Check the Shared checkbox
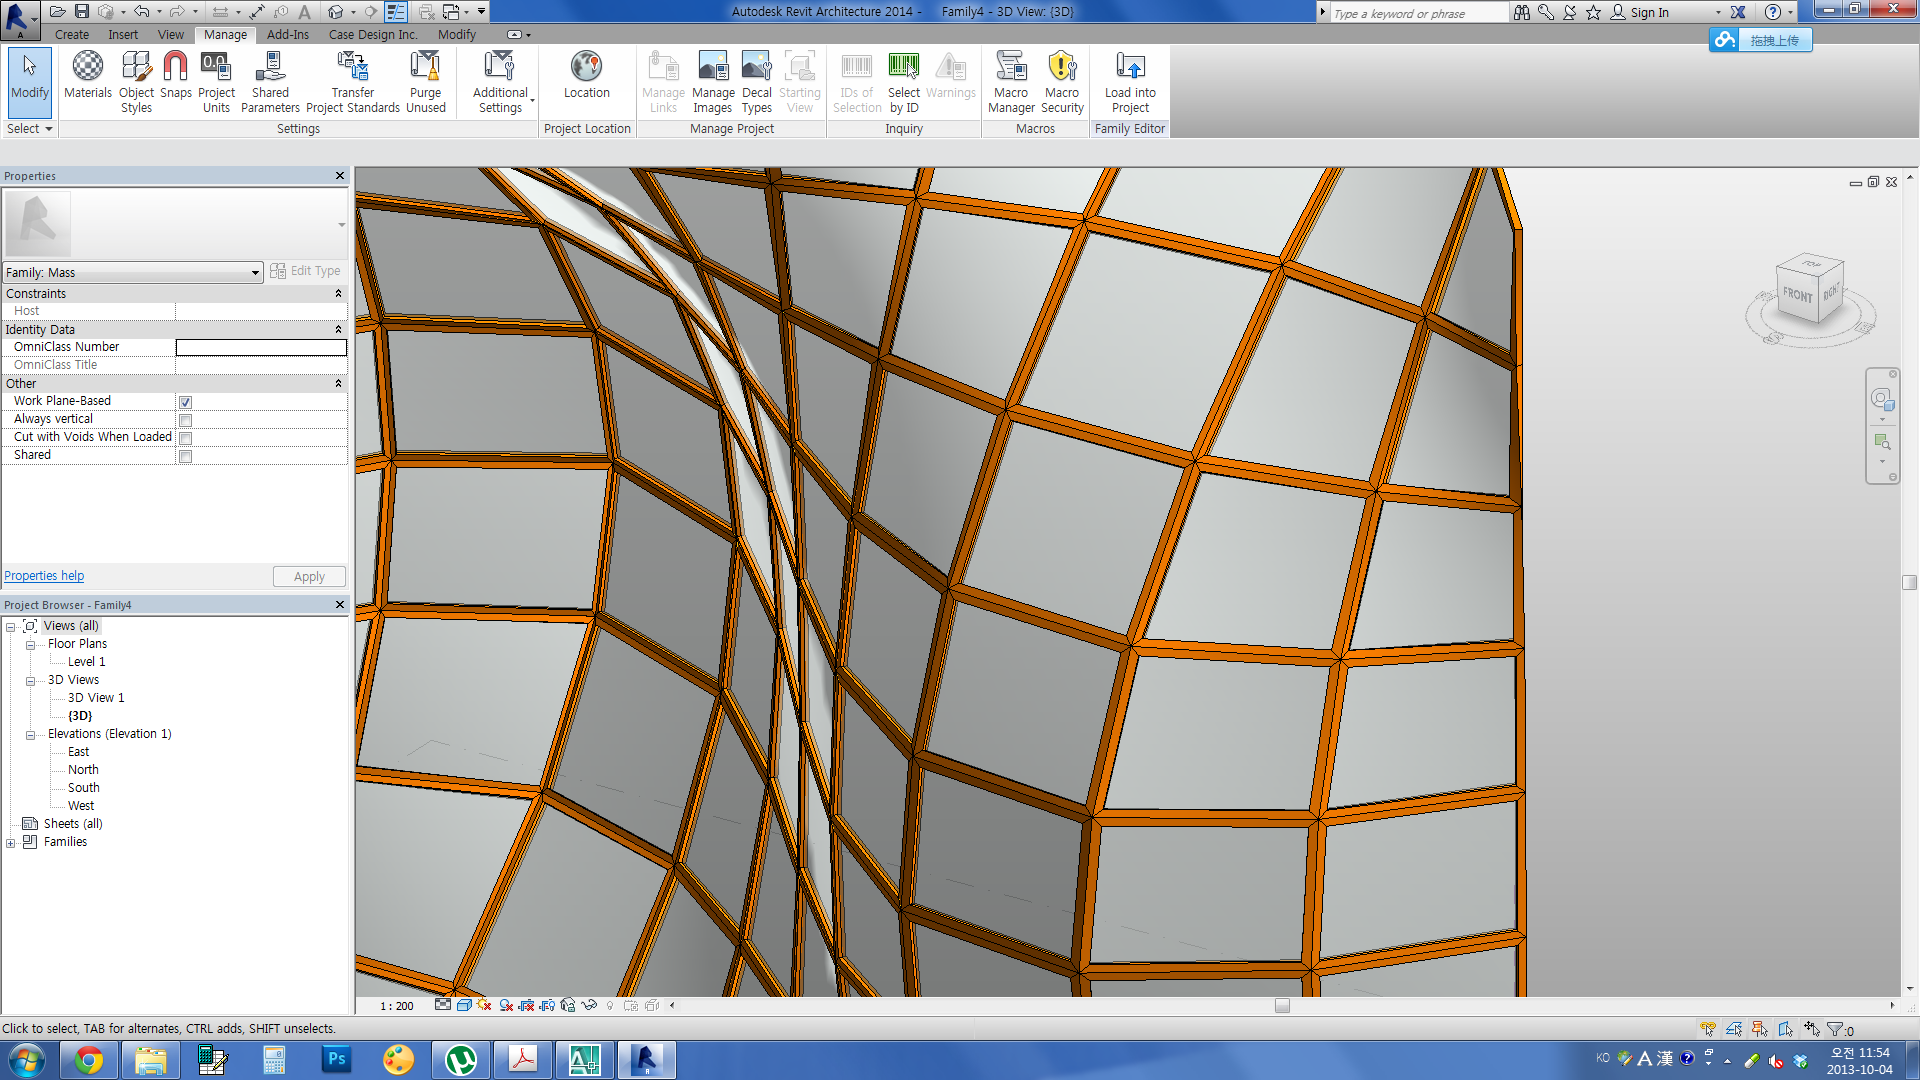This screenshot has width=1920, height=1080. coord(185,456)
